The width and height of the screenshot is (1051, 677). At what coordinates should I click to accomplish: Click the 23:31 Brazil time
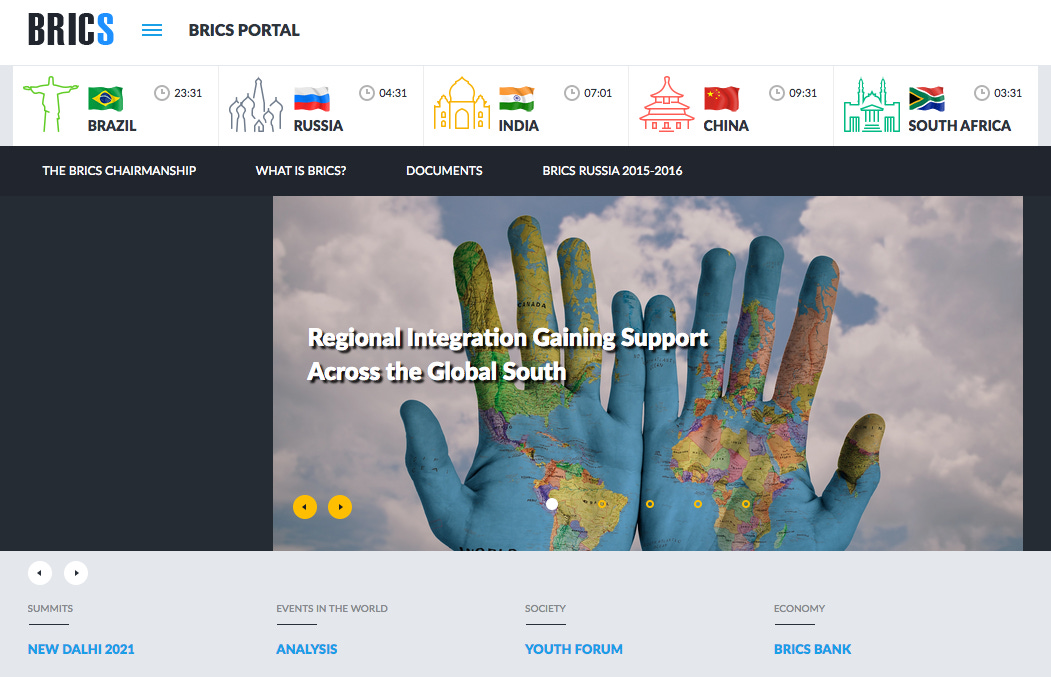[x=188, y=93]
